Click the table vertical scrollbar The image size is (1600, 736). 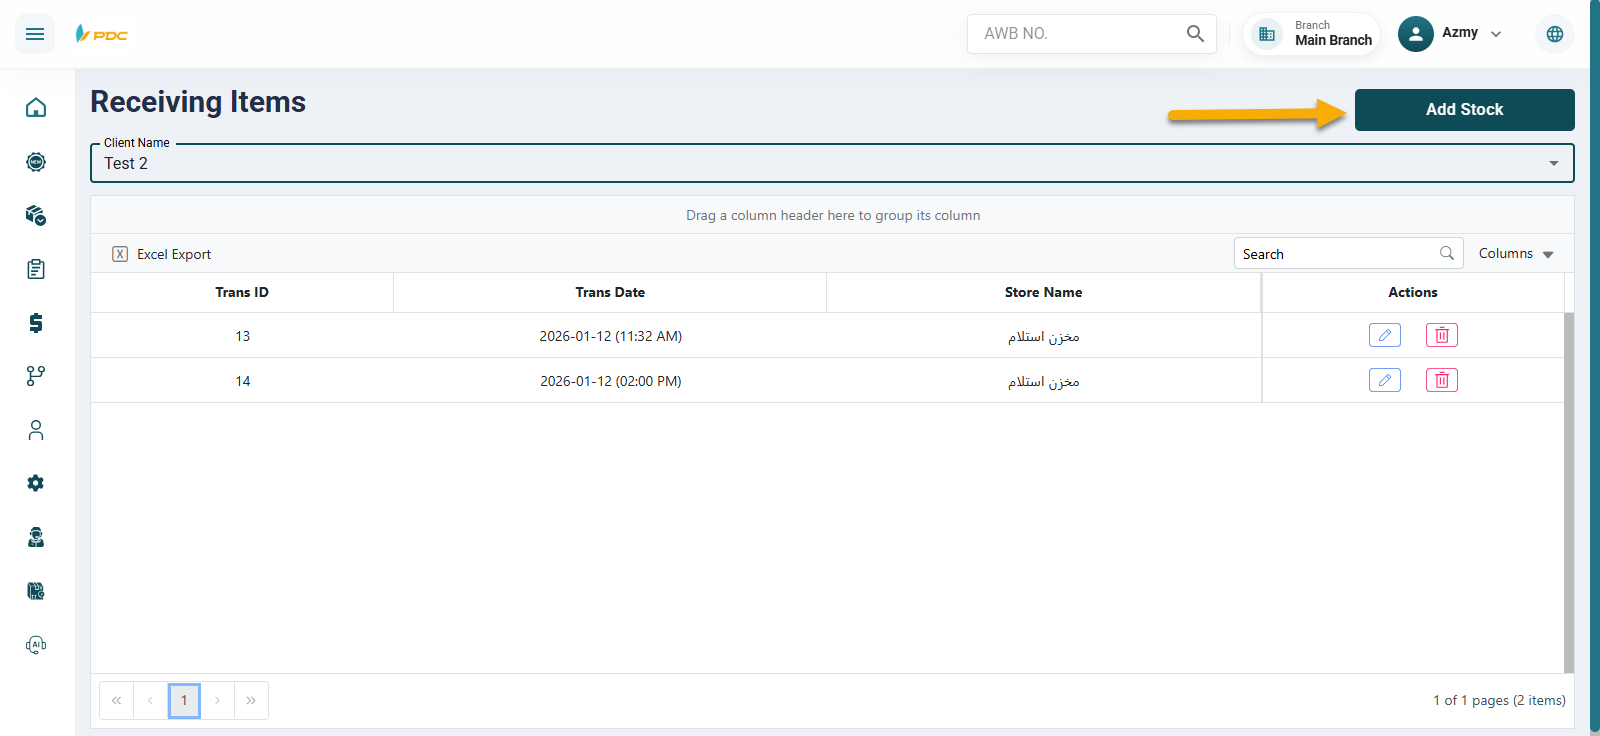(x=1569, y=493)
